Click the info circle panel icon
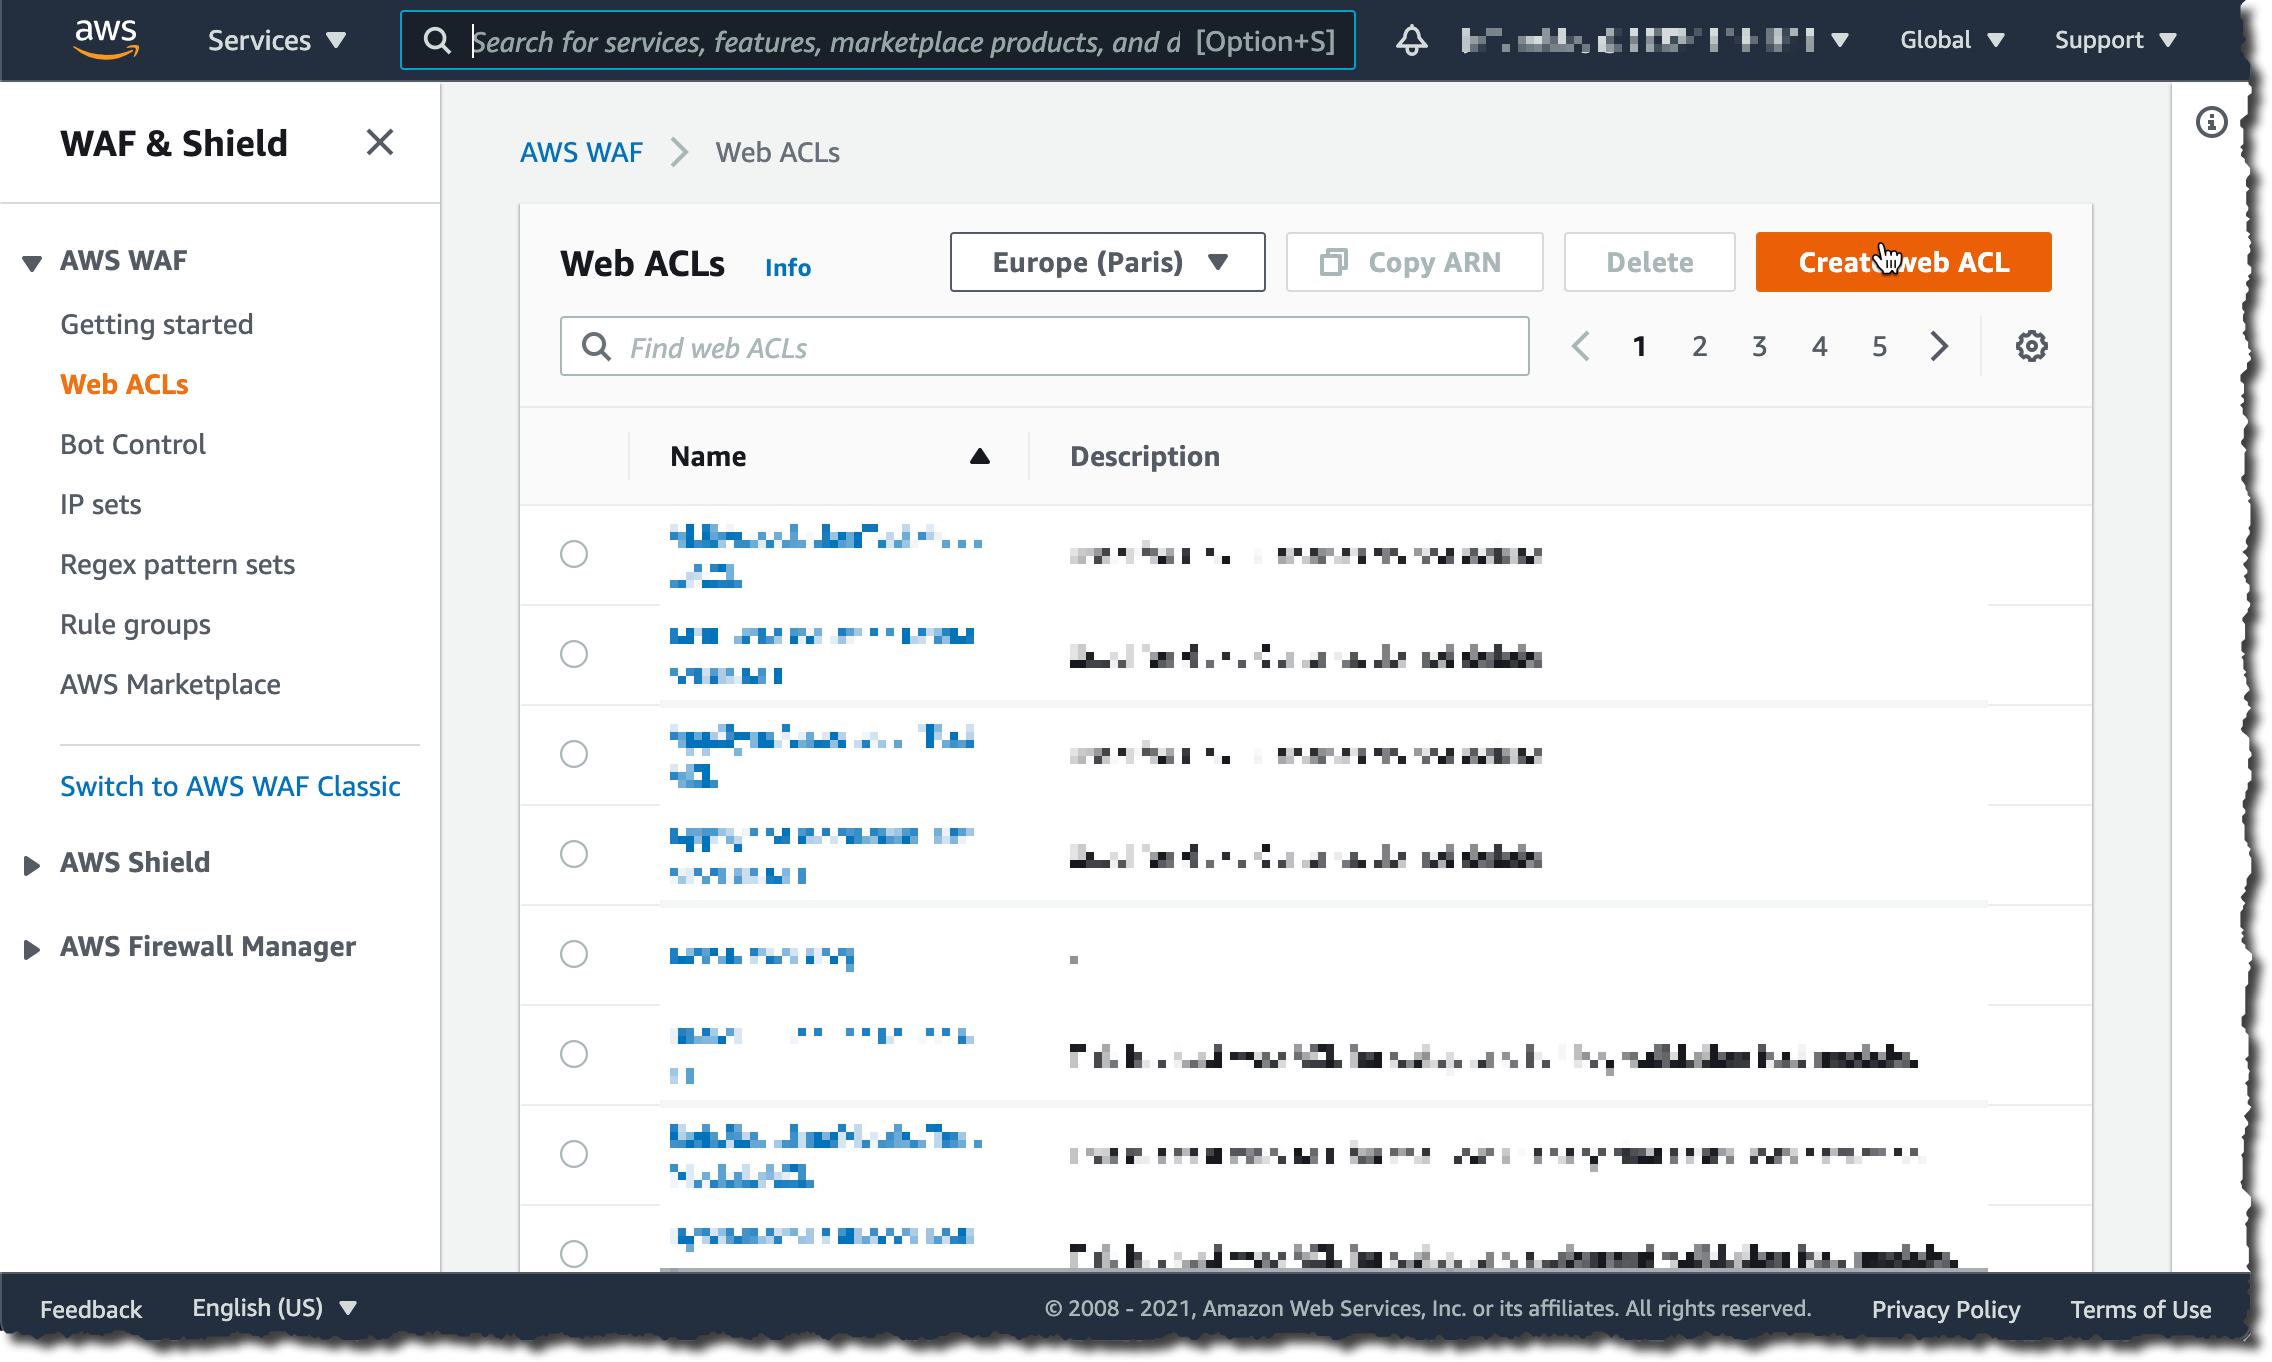Image resolution: width=2272 pixels, height=1362 pixels. (x=2211, y=122)
